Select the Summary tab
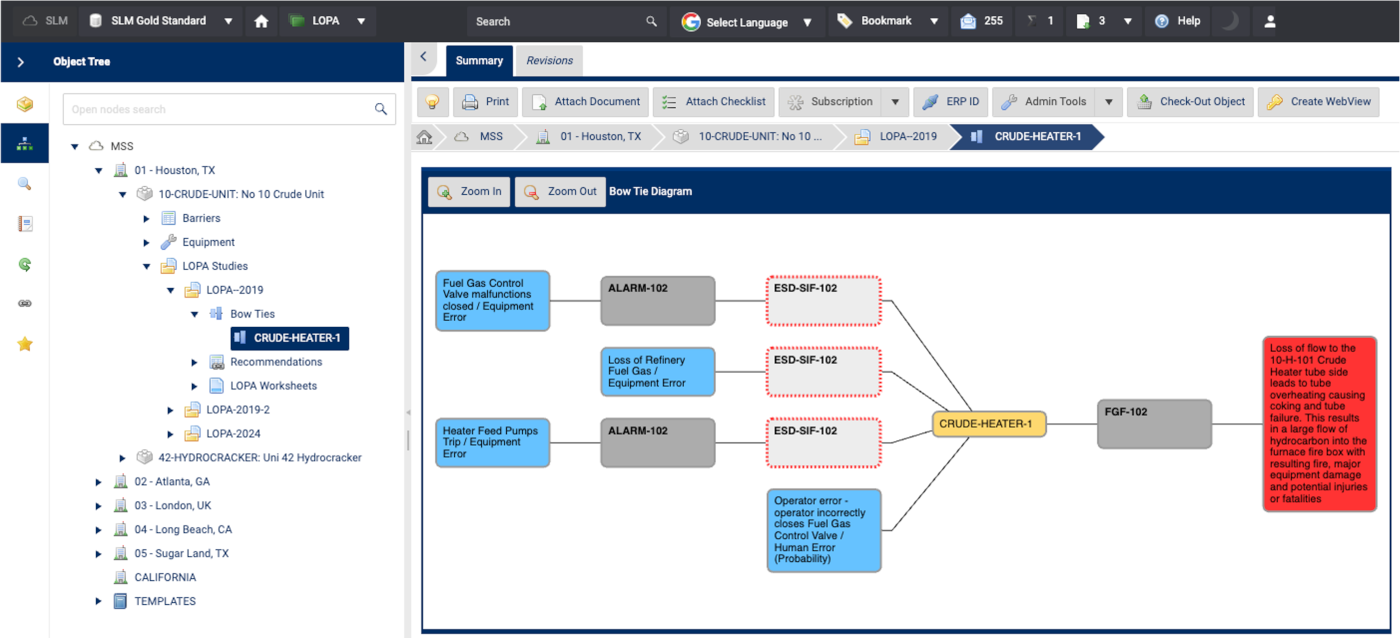The image size is (1400, 638). (x=479, y=61)
